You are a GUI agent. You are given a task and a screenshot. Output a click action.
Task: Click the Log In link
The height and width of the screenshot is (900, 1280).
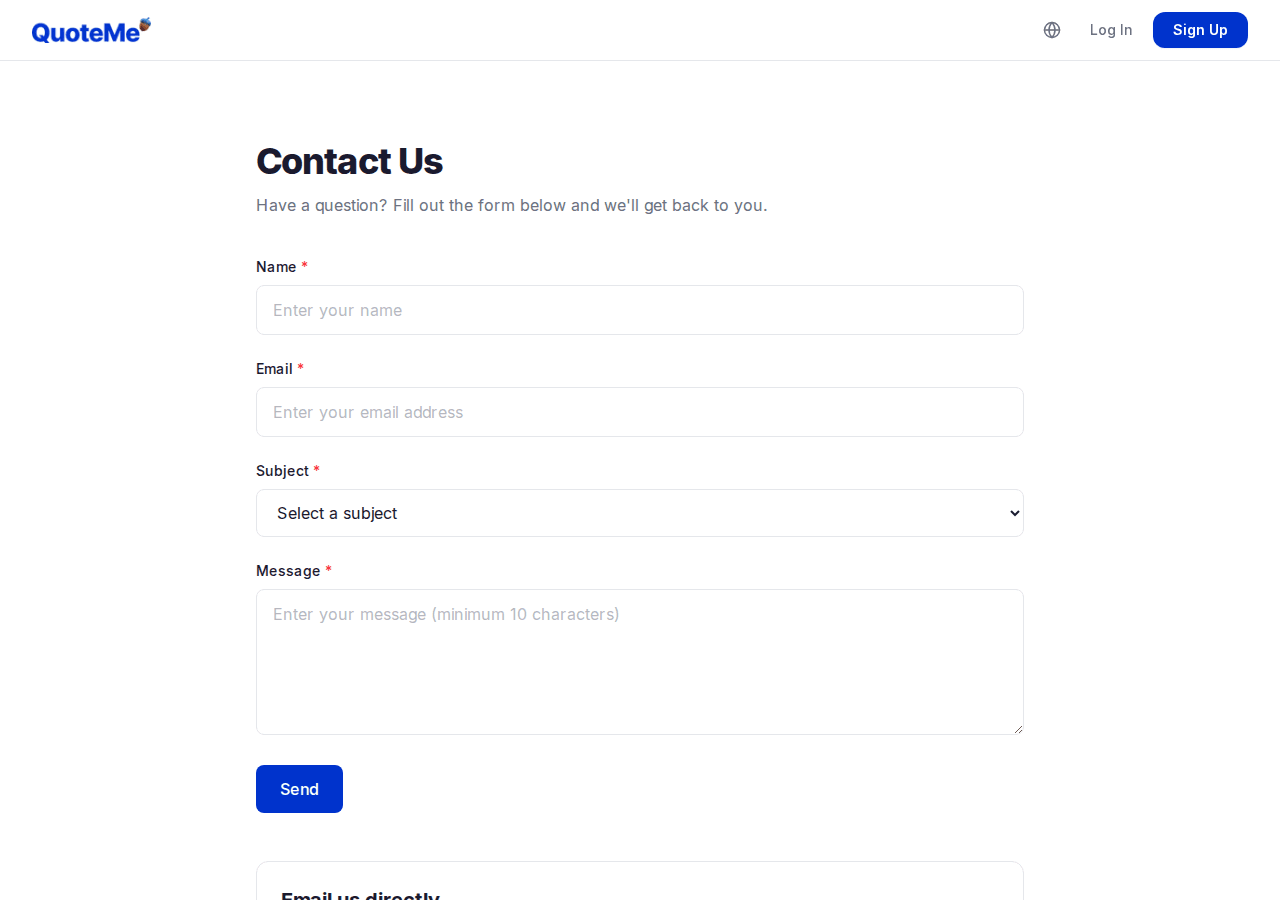click(1110, 29)
